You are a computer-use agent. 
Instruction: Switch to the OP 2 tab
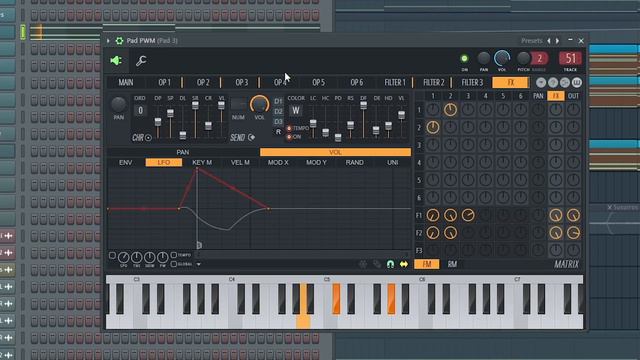(203, 82)
